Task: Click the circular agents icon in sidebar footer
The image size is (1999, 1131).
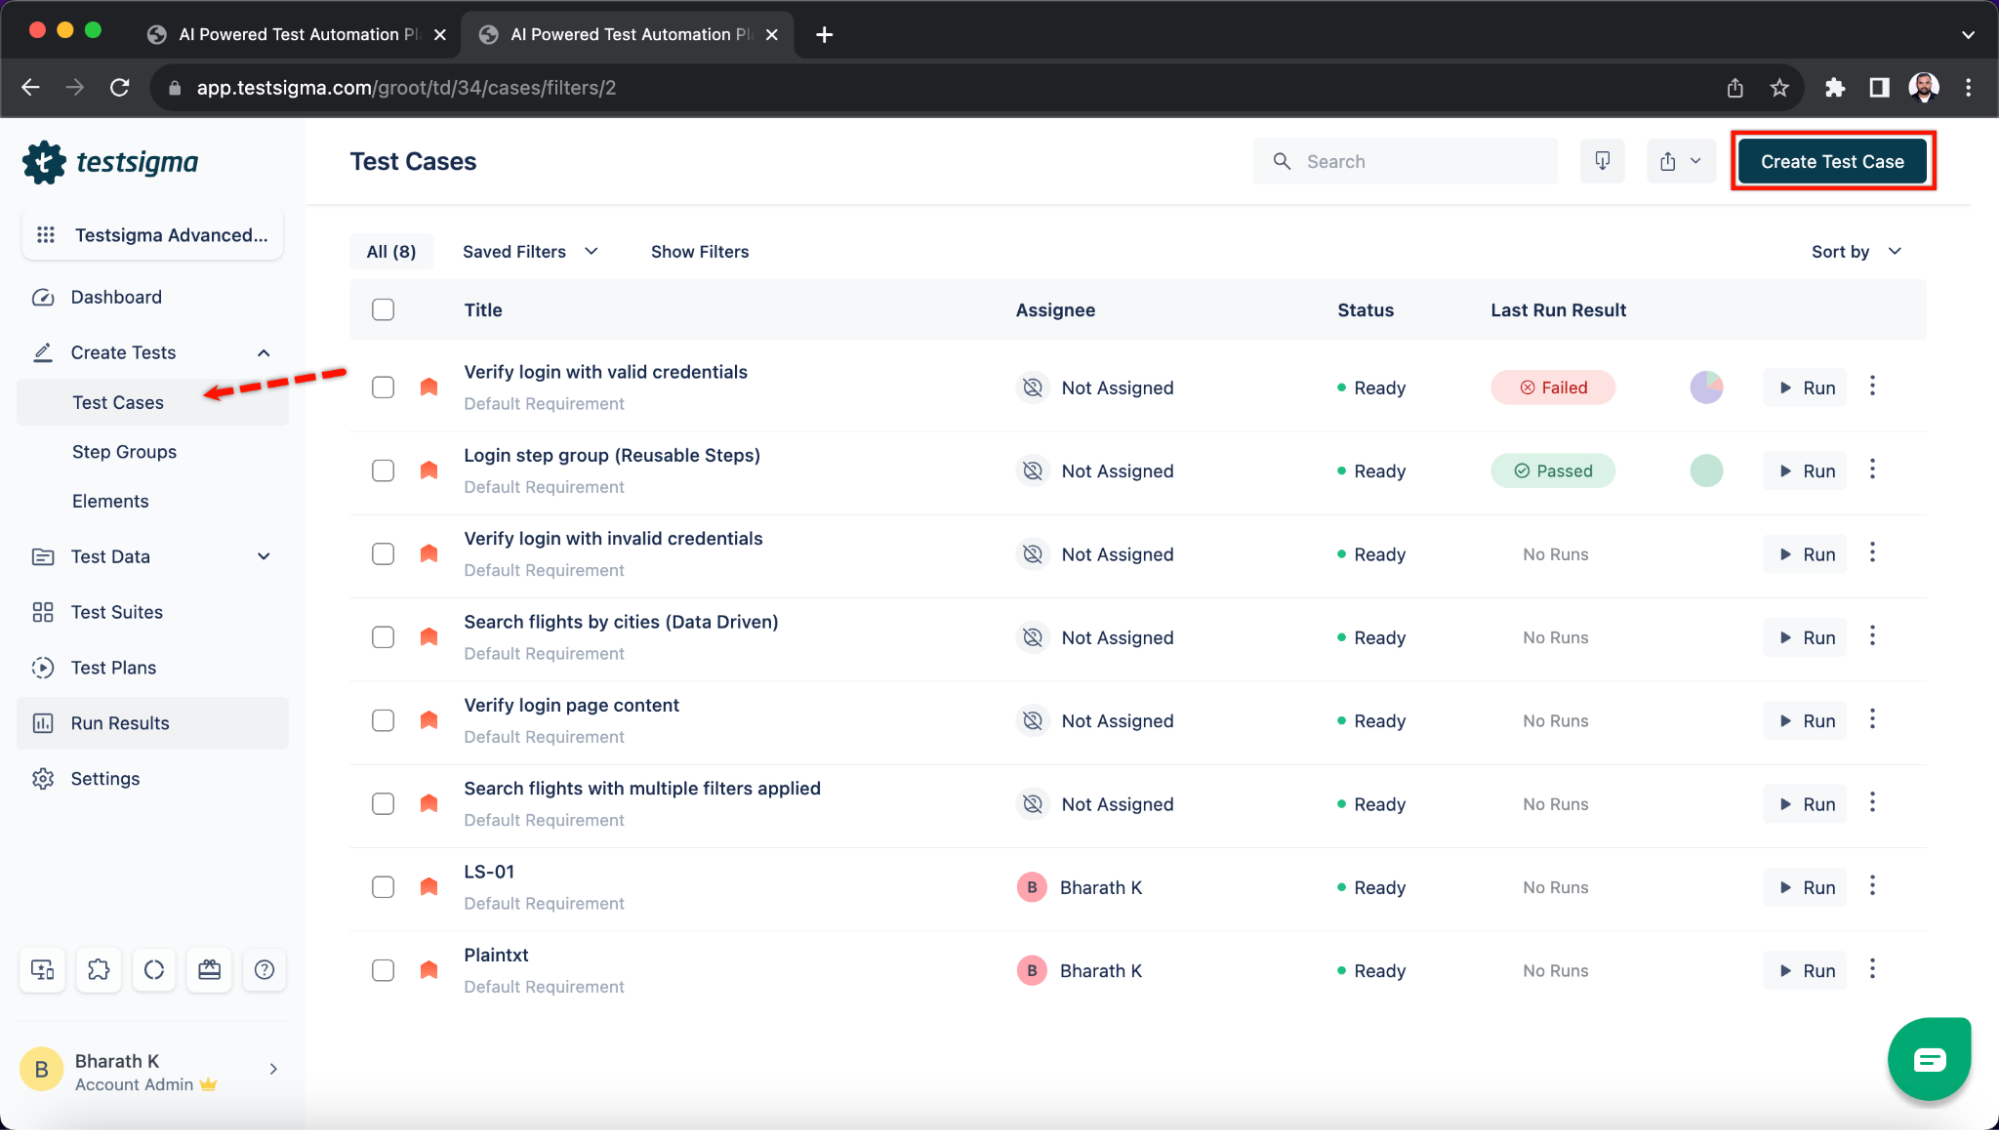Action: 154,969
